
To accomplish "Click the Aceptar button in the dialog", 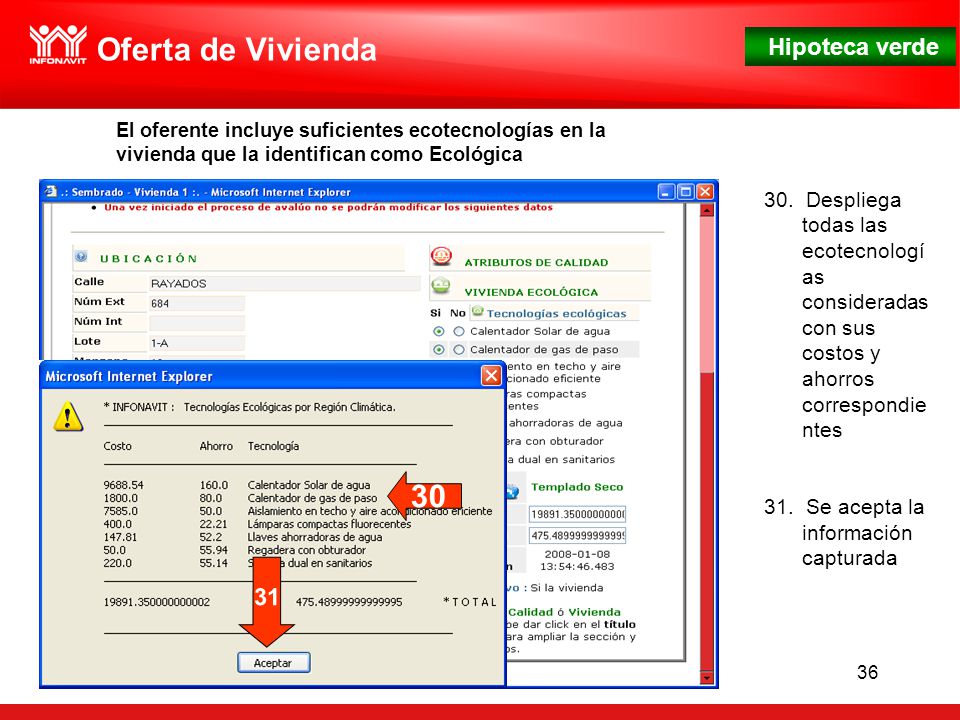I will pyautogui.click(x=274, y=662).
